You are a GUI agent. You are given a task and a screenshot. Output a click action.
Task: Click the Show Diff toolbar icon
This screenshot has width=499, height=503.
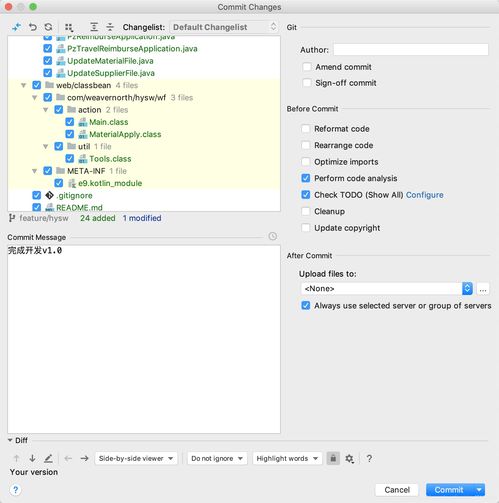pos(16,27)
